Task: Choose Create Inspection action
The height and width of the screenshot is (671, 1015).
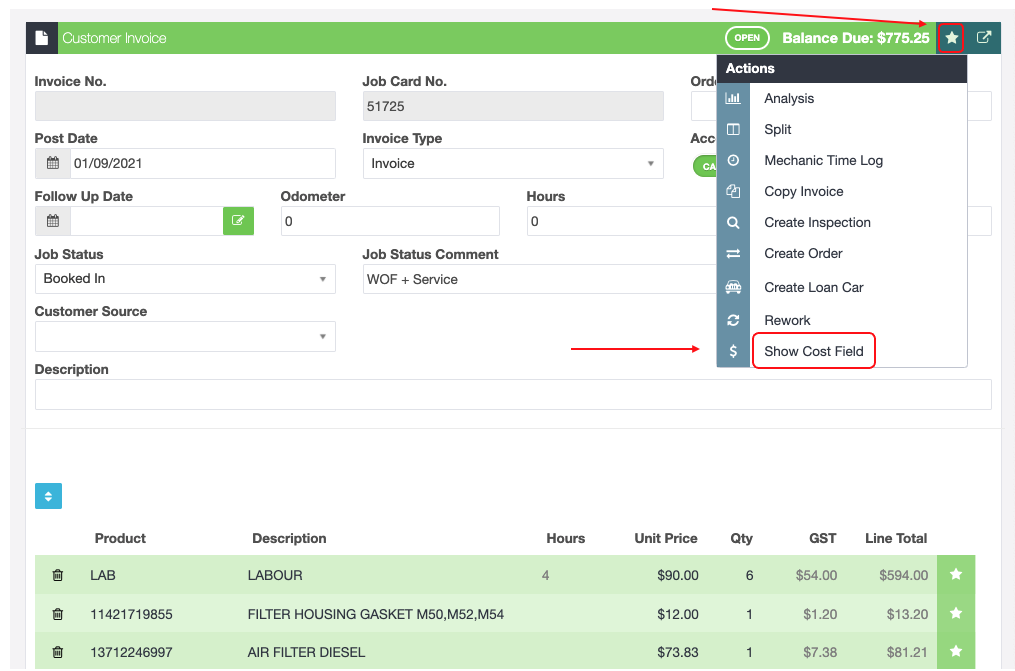Action: click(x=817, y=223)
